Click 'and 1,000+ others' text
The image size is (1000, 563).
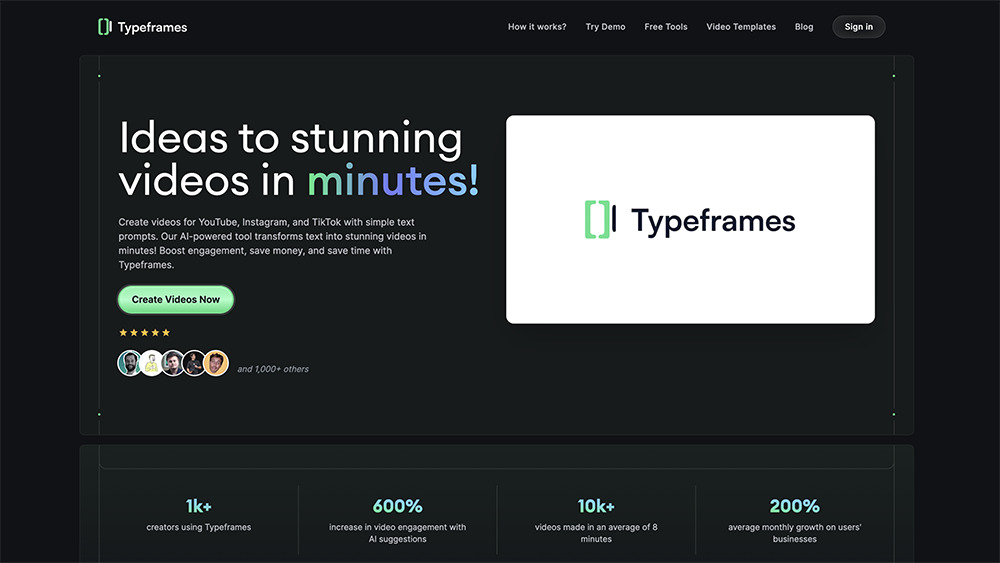pyautogui.click(x=273, y=369)
